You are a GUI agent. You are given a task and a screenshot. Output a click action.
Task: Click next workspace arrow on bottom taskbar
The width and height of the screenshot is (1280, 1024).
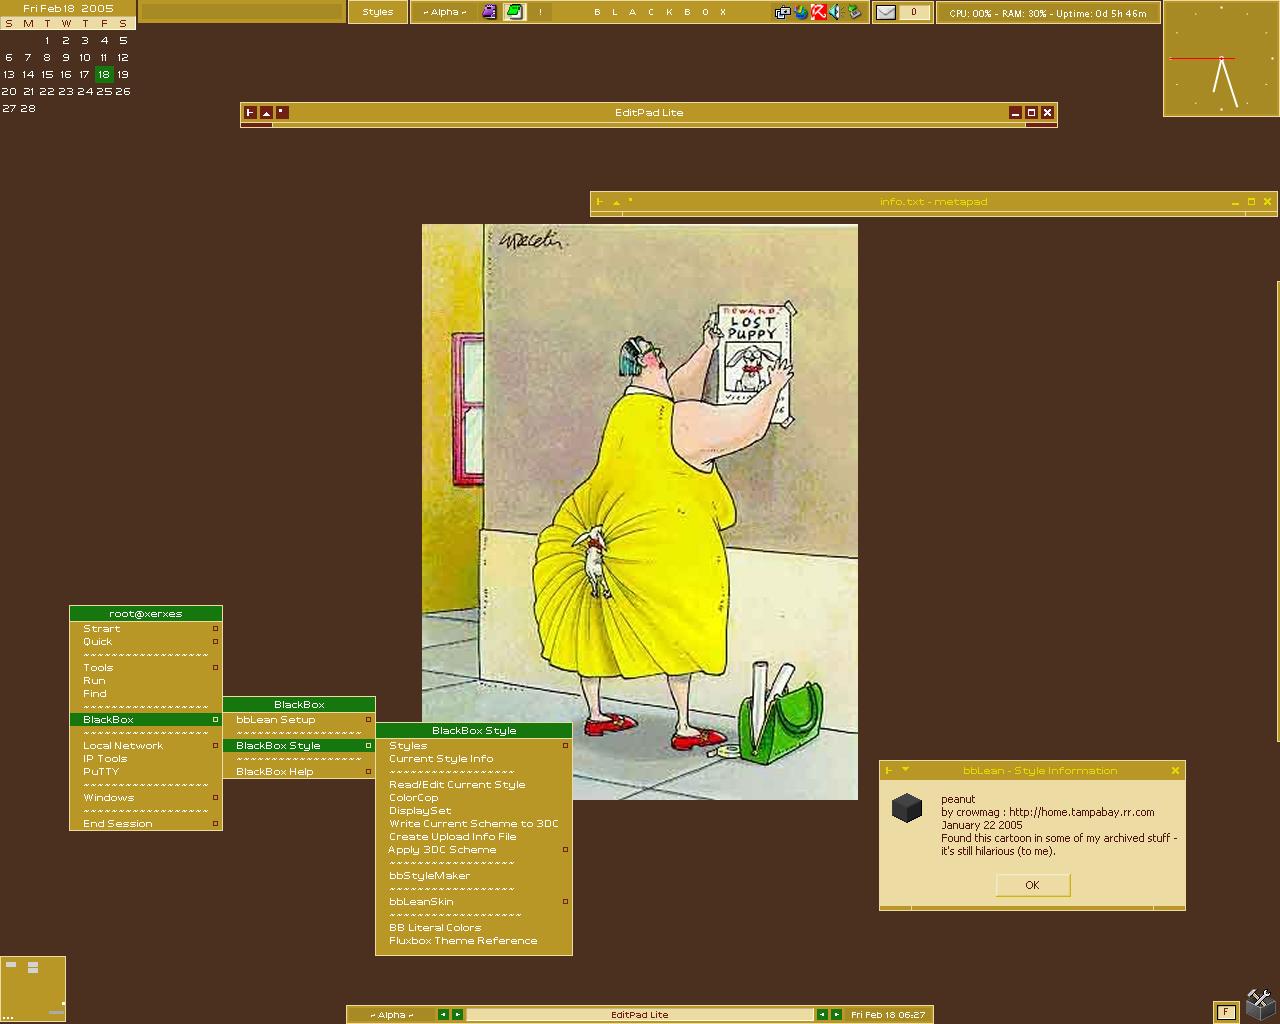pyautogui.click(x=457, y=1014)
